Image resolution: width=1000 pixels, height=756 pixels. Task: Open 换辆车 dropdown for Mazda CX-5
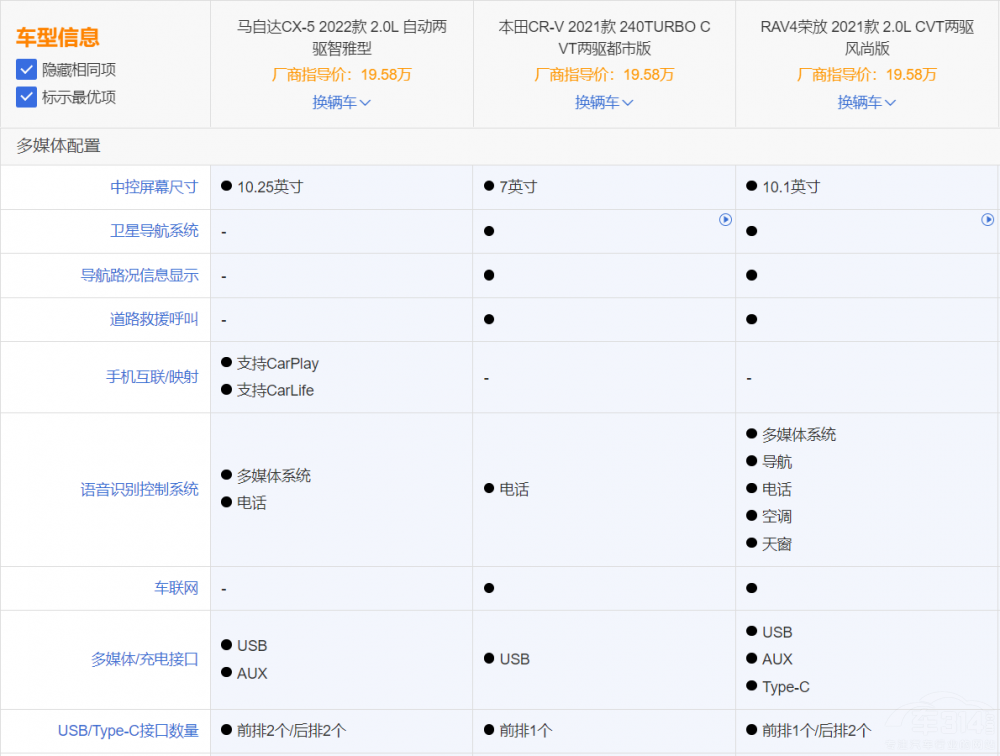tap(341, 102)
